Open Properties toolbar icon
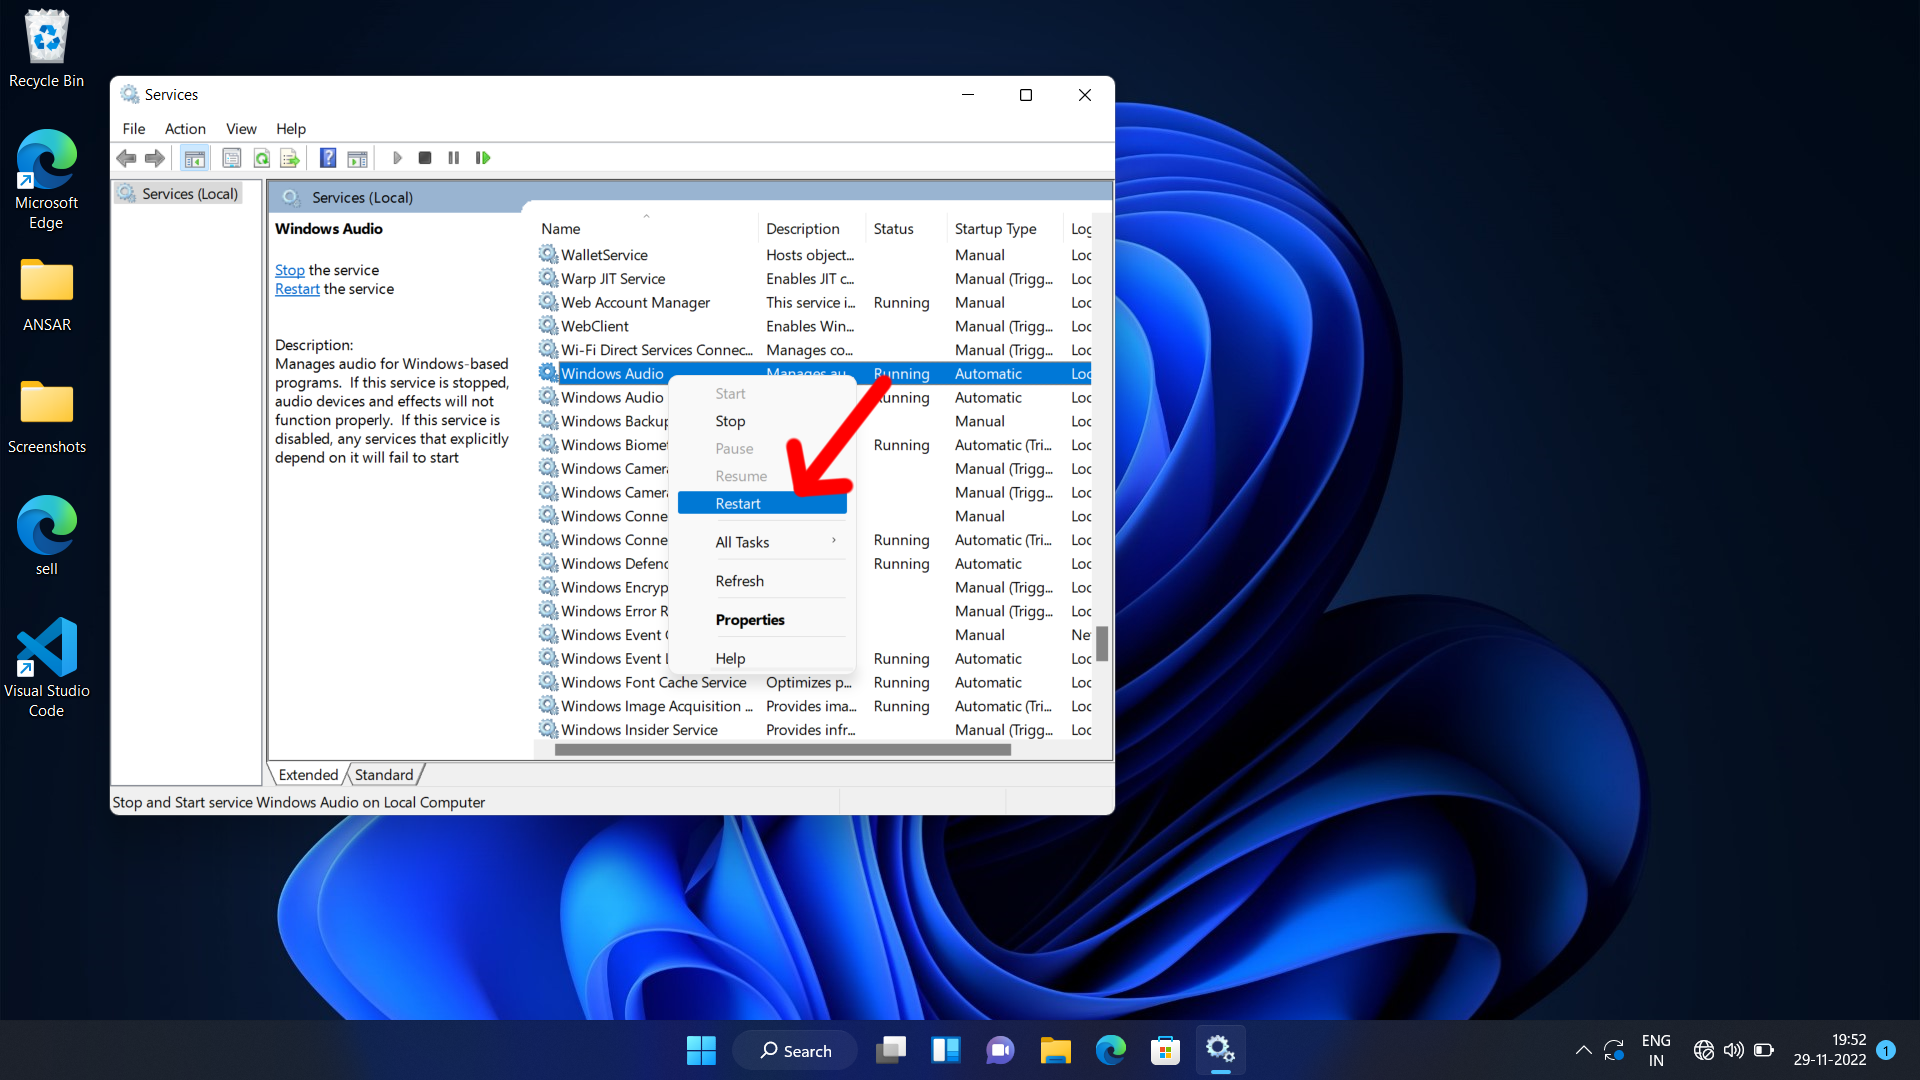This screenshot has height=1080, width=1920. [x=231, y=158]
